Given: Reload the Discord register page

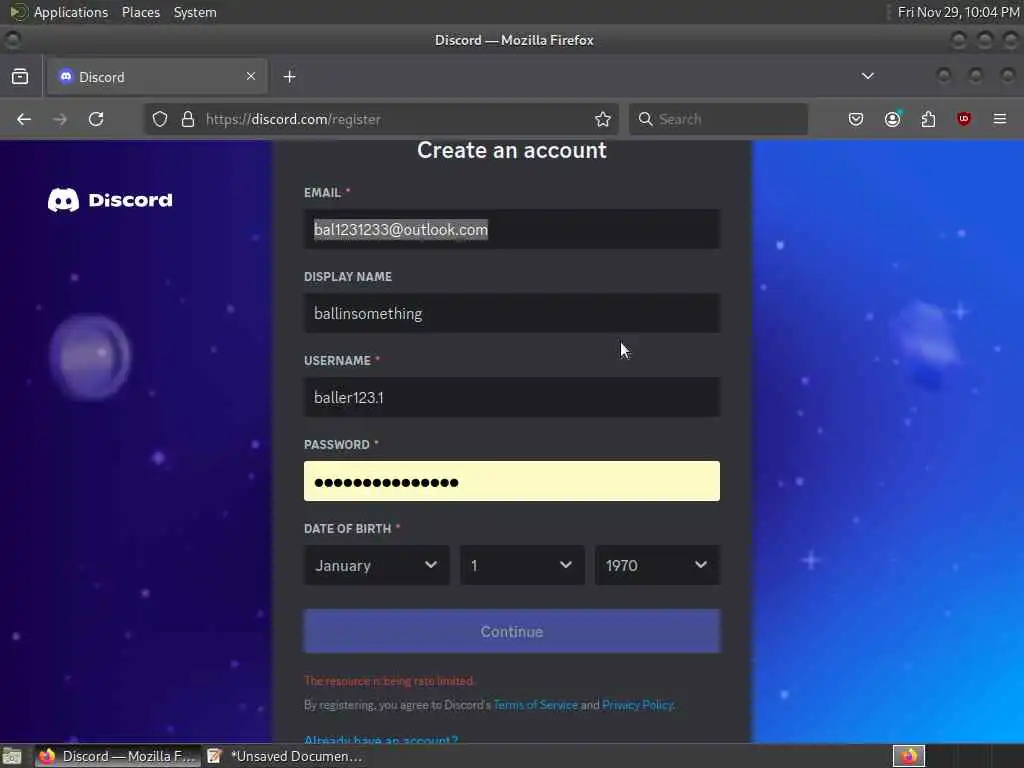Looking at the screenshot, I should point(96,120).
